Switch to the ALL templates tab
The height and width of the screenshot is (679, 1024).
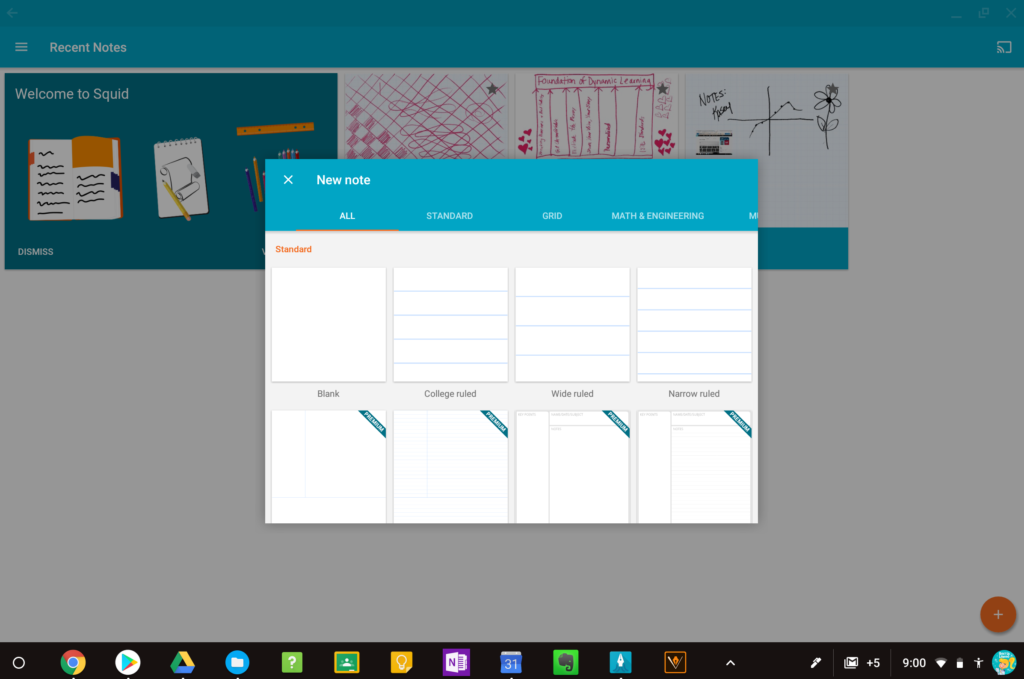tap(347, 215)
